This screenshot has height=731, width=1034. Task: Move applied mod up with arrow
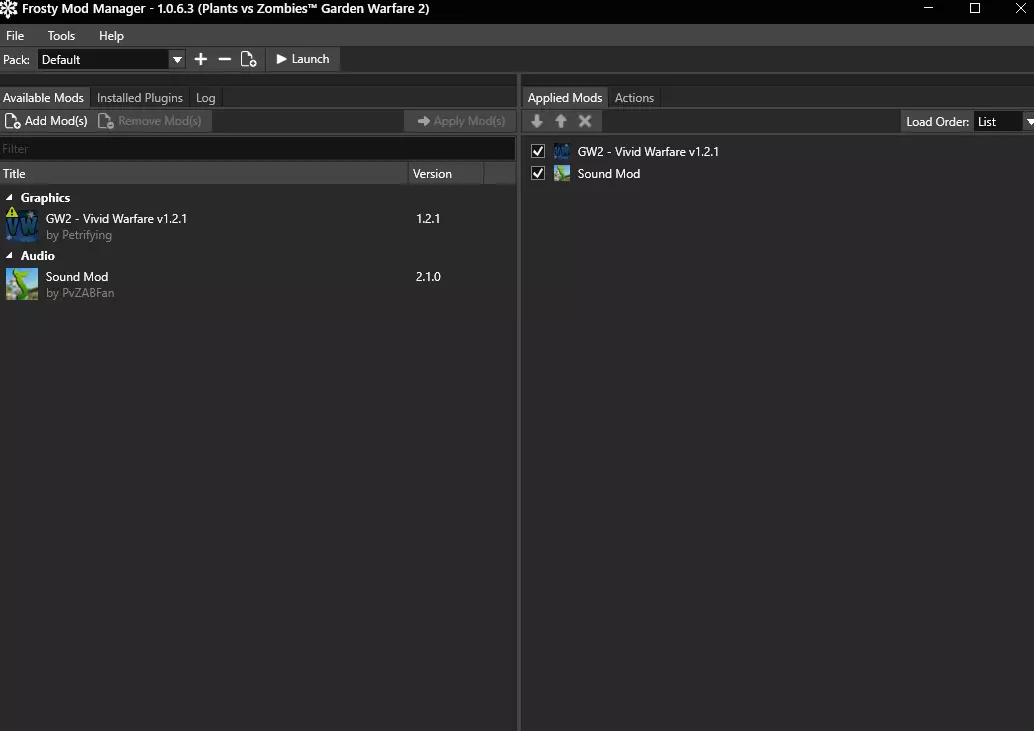click(561, 121)
